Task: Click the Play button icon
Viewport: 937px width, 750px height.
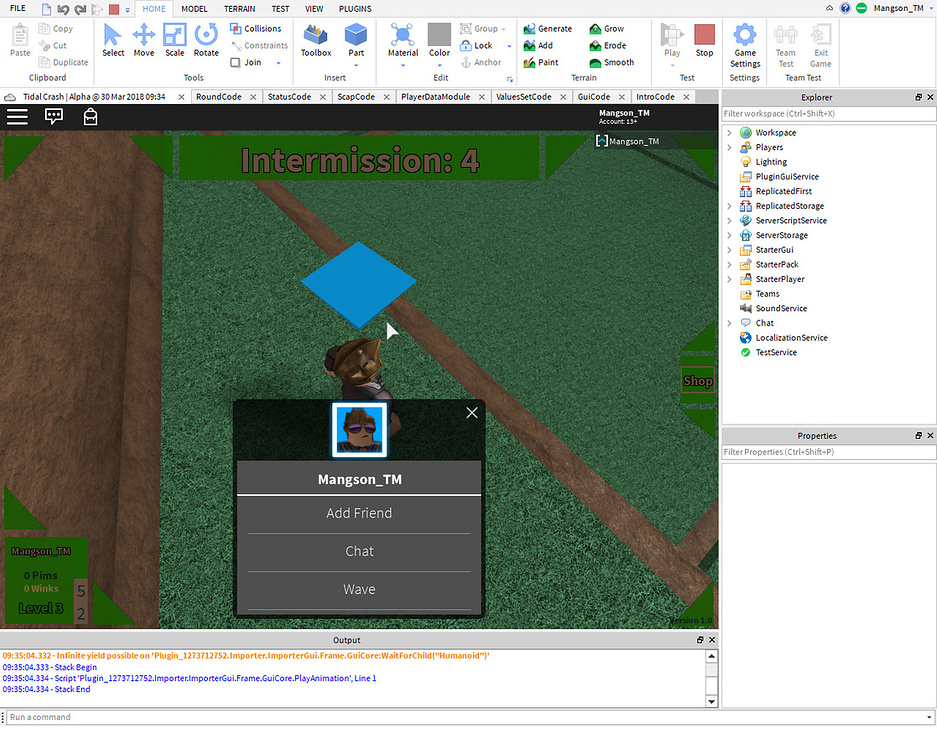Action: pos(672,35)
